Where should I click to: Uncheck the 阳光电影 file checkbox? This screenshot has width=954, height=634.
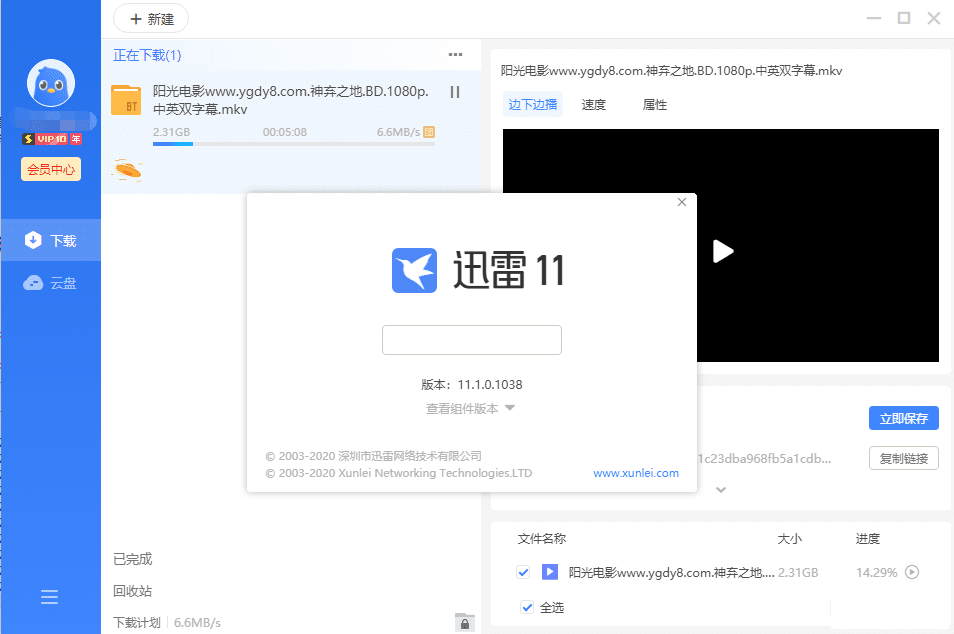pyautogui.click(x=523, y=572)
